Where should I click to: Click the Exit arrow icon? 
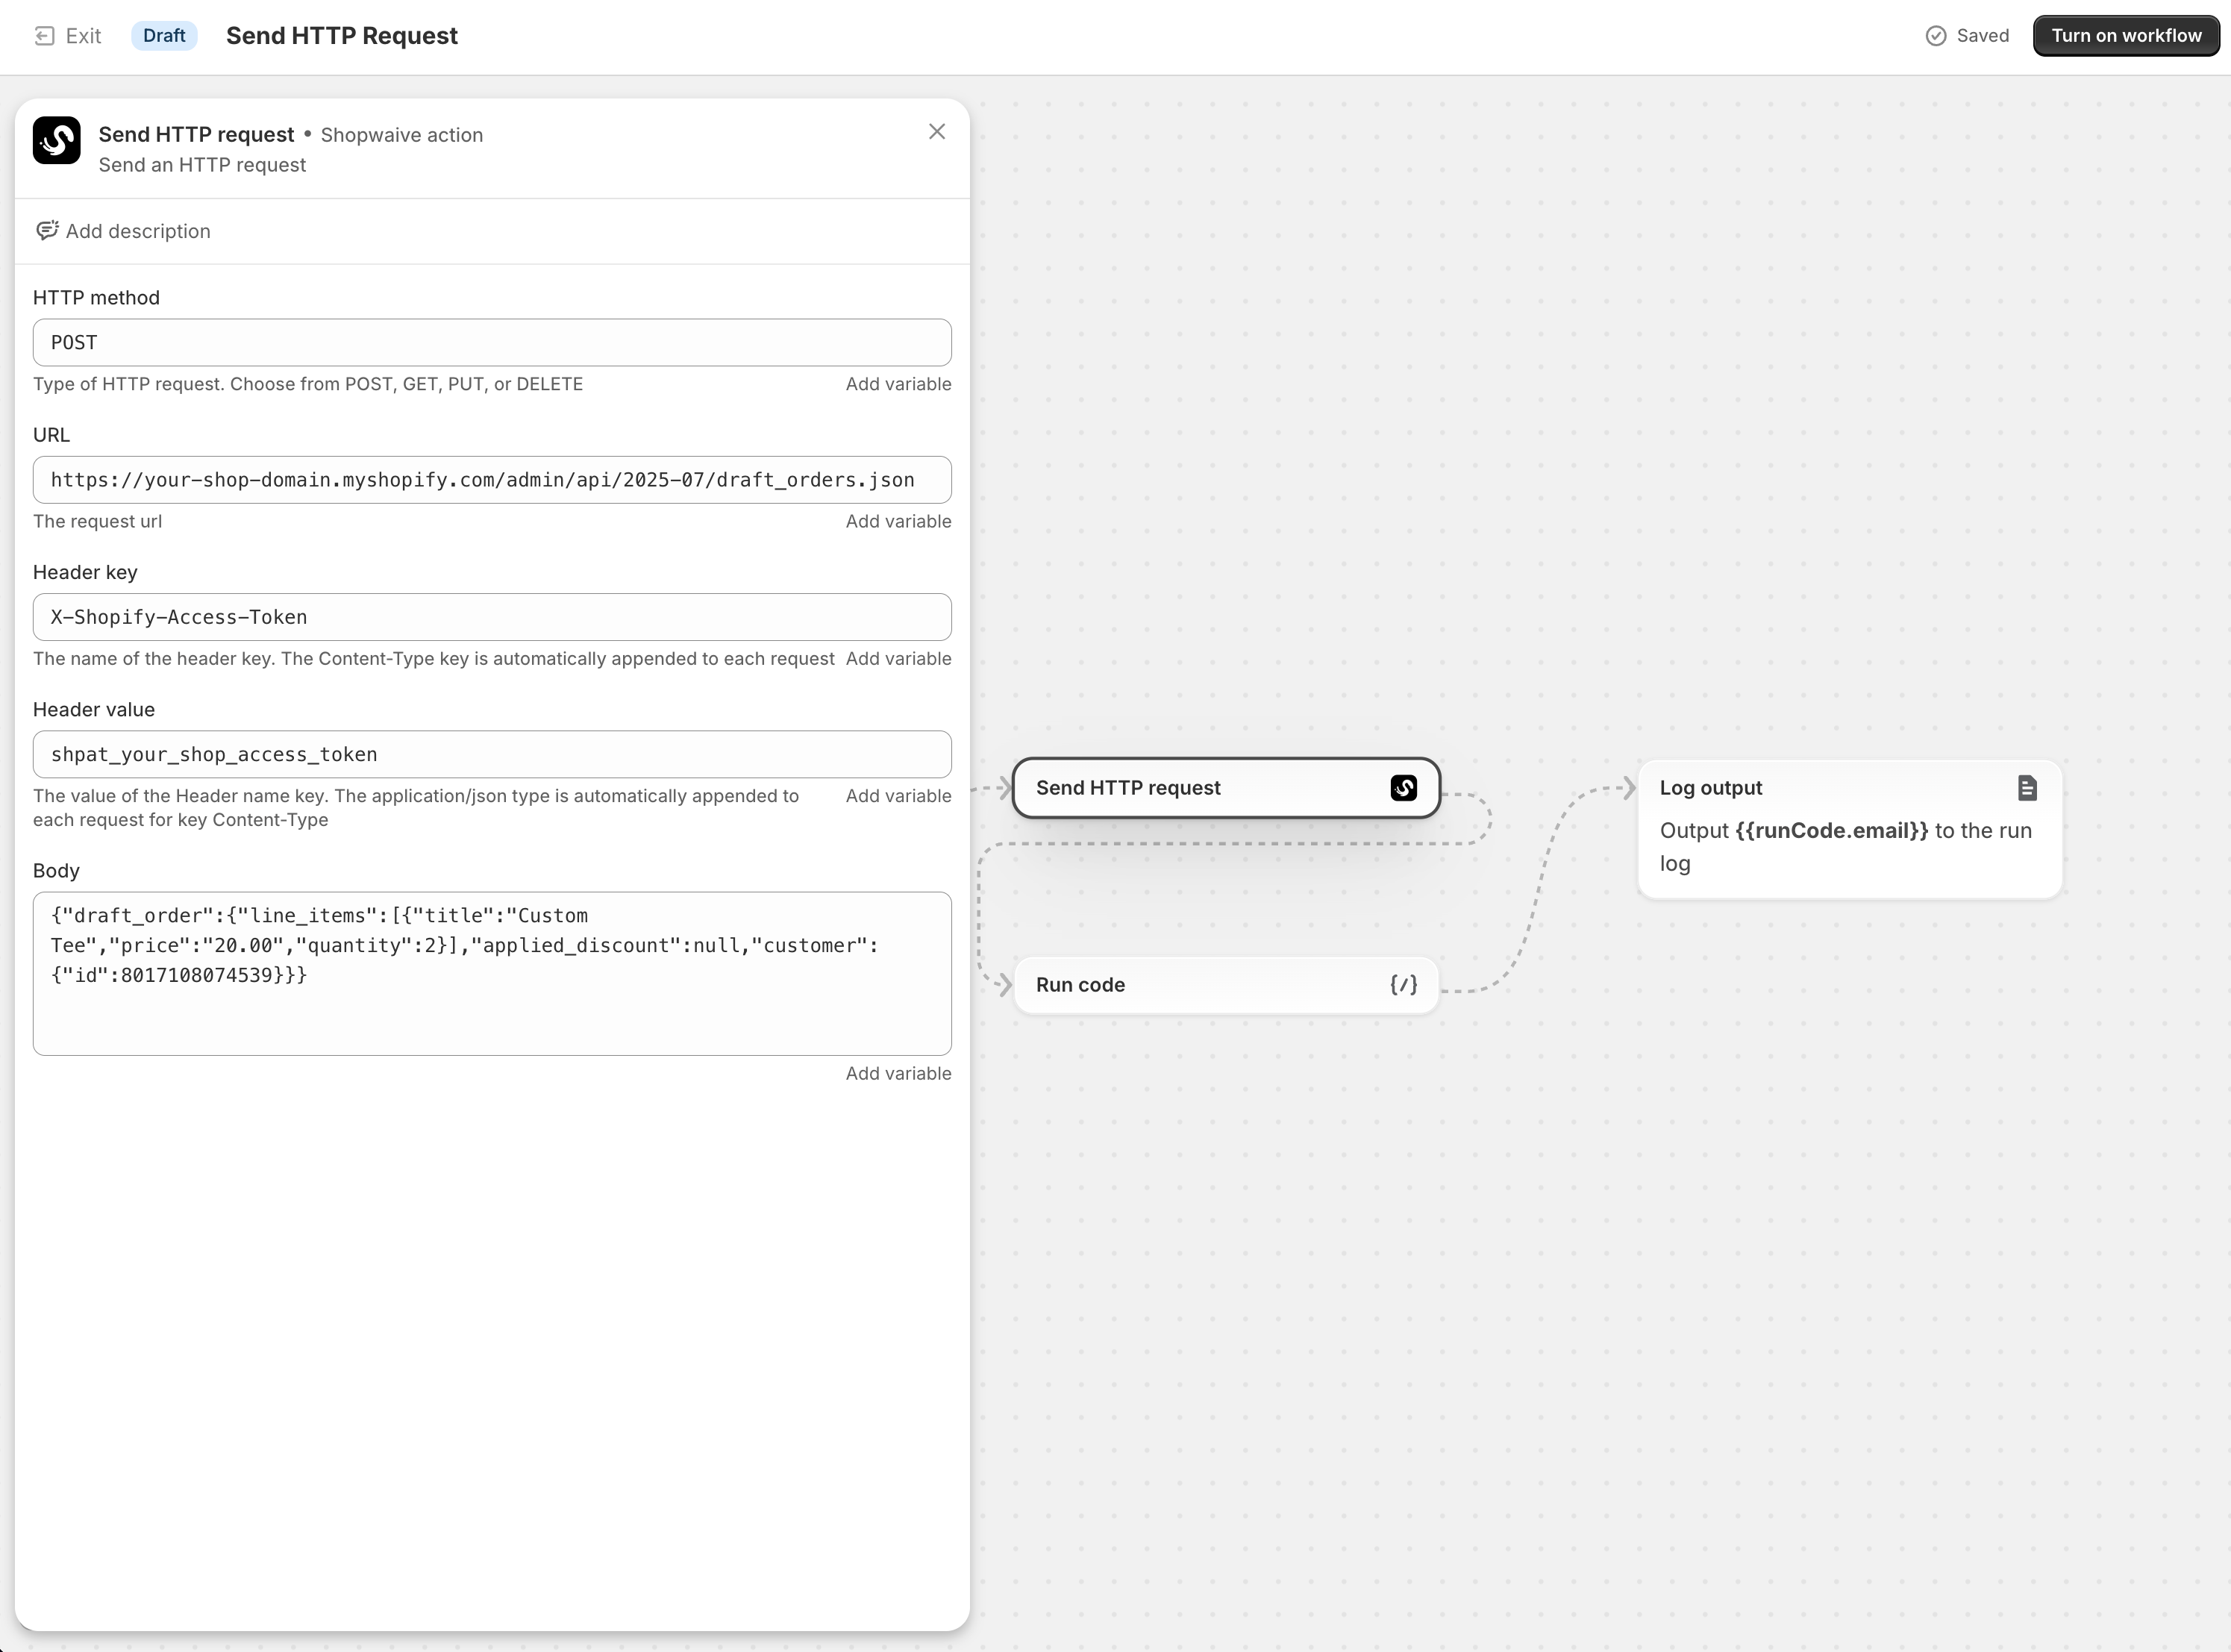coord(44,36)
